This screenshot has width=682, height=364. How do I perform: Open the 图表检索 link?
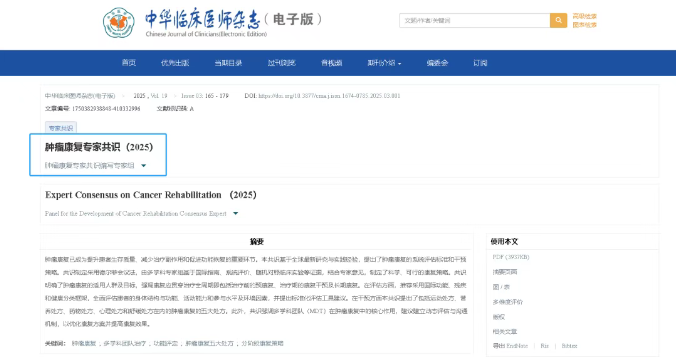pos(585,25)
